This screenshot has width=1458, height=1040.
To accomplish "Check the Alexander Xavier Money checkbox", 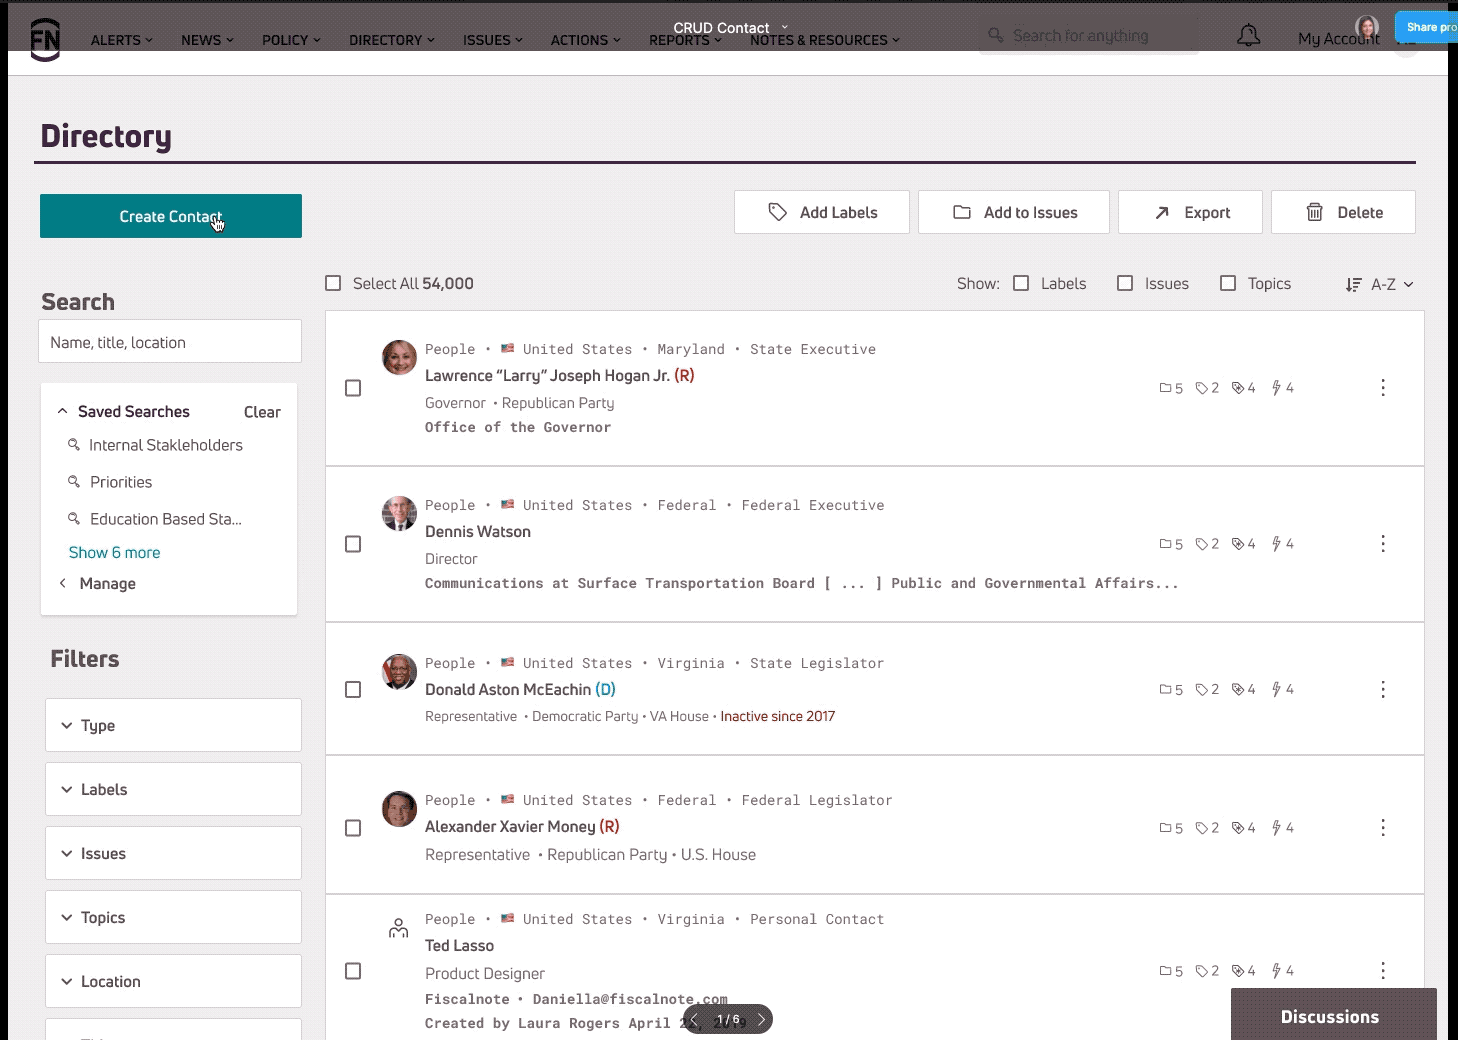I will (353, 828).
